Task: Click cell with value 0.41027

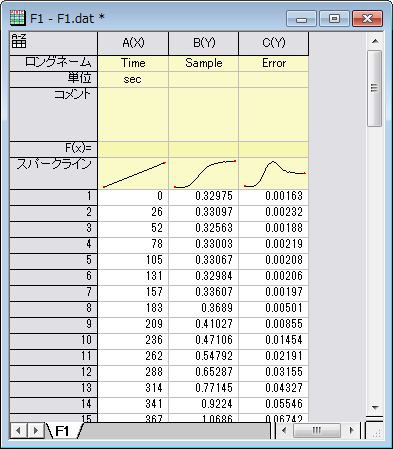Action: [204, 325]
